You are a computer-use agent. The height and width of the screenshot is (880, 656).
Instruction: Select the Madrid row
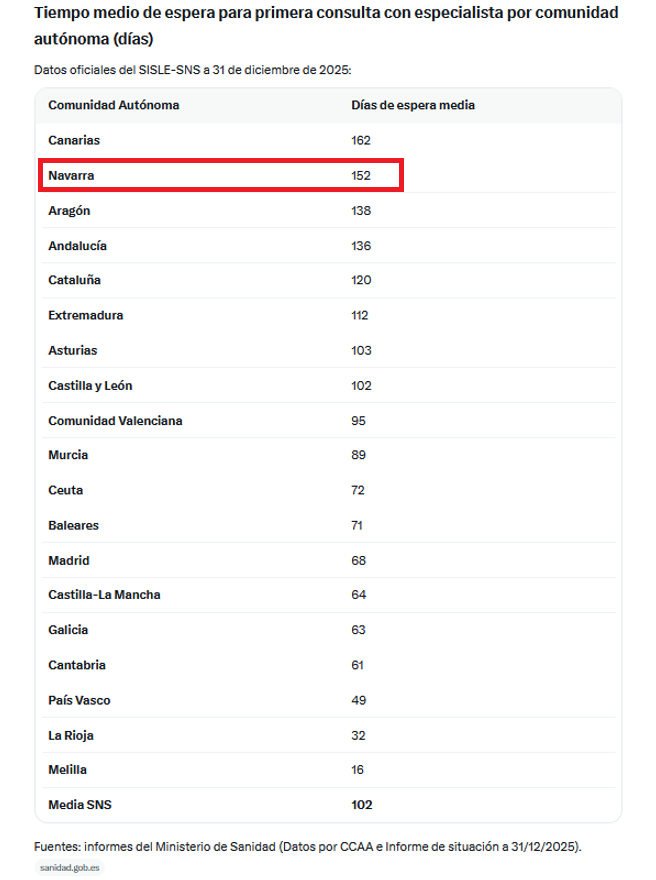(329, 560)
